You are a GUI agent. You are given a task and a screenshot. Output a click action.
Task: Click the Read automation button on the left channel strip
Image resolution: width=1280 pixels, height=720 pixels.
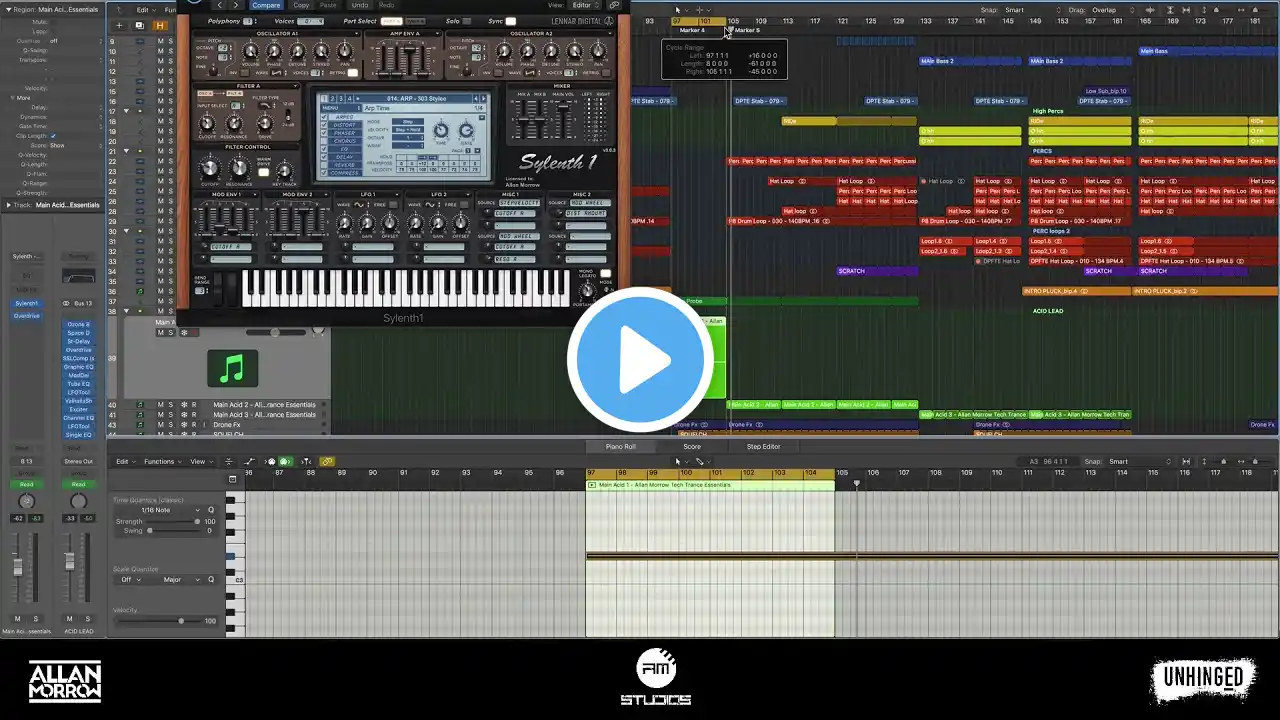27,484
